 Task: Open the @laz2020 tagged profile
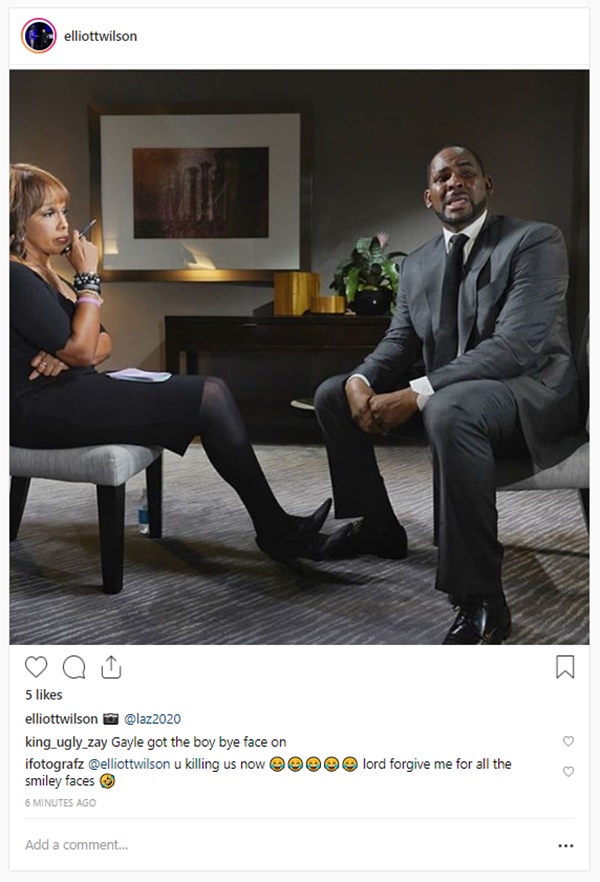(152, 719)
